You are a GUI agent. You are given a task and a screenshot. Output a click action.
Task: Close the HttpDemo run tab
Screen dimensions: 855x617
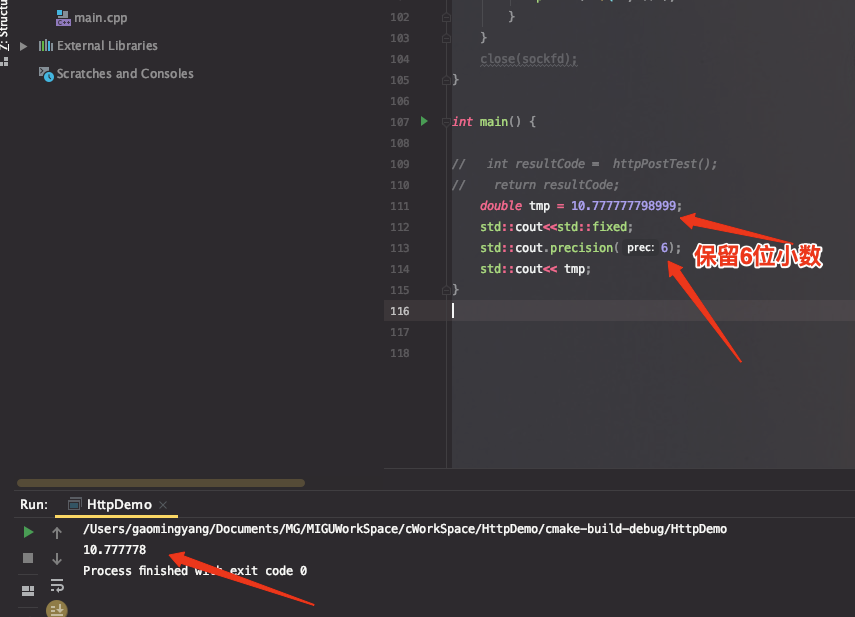click(x=162, y=505)
